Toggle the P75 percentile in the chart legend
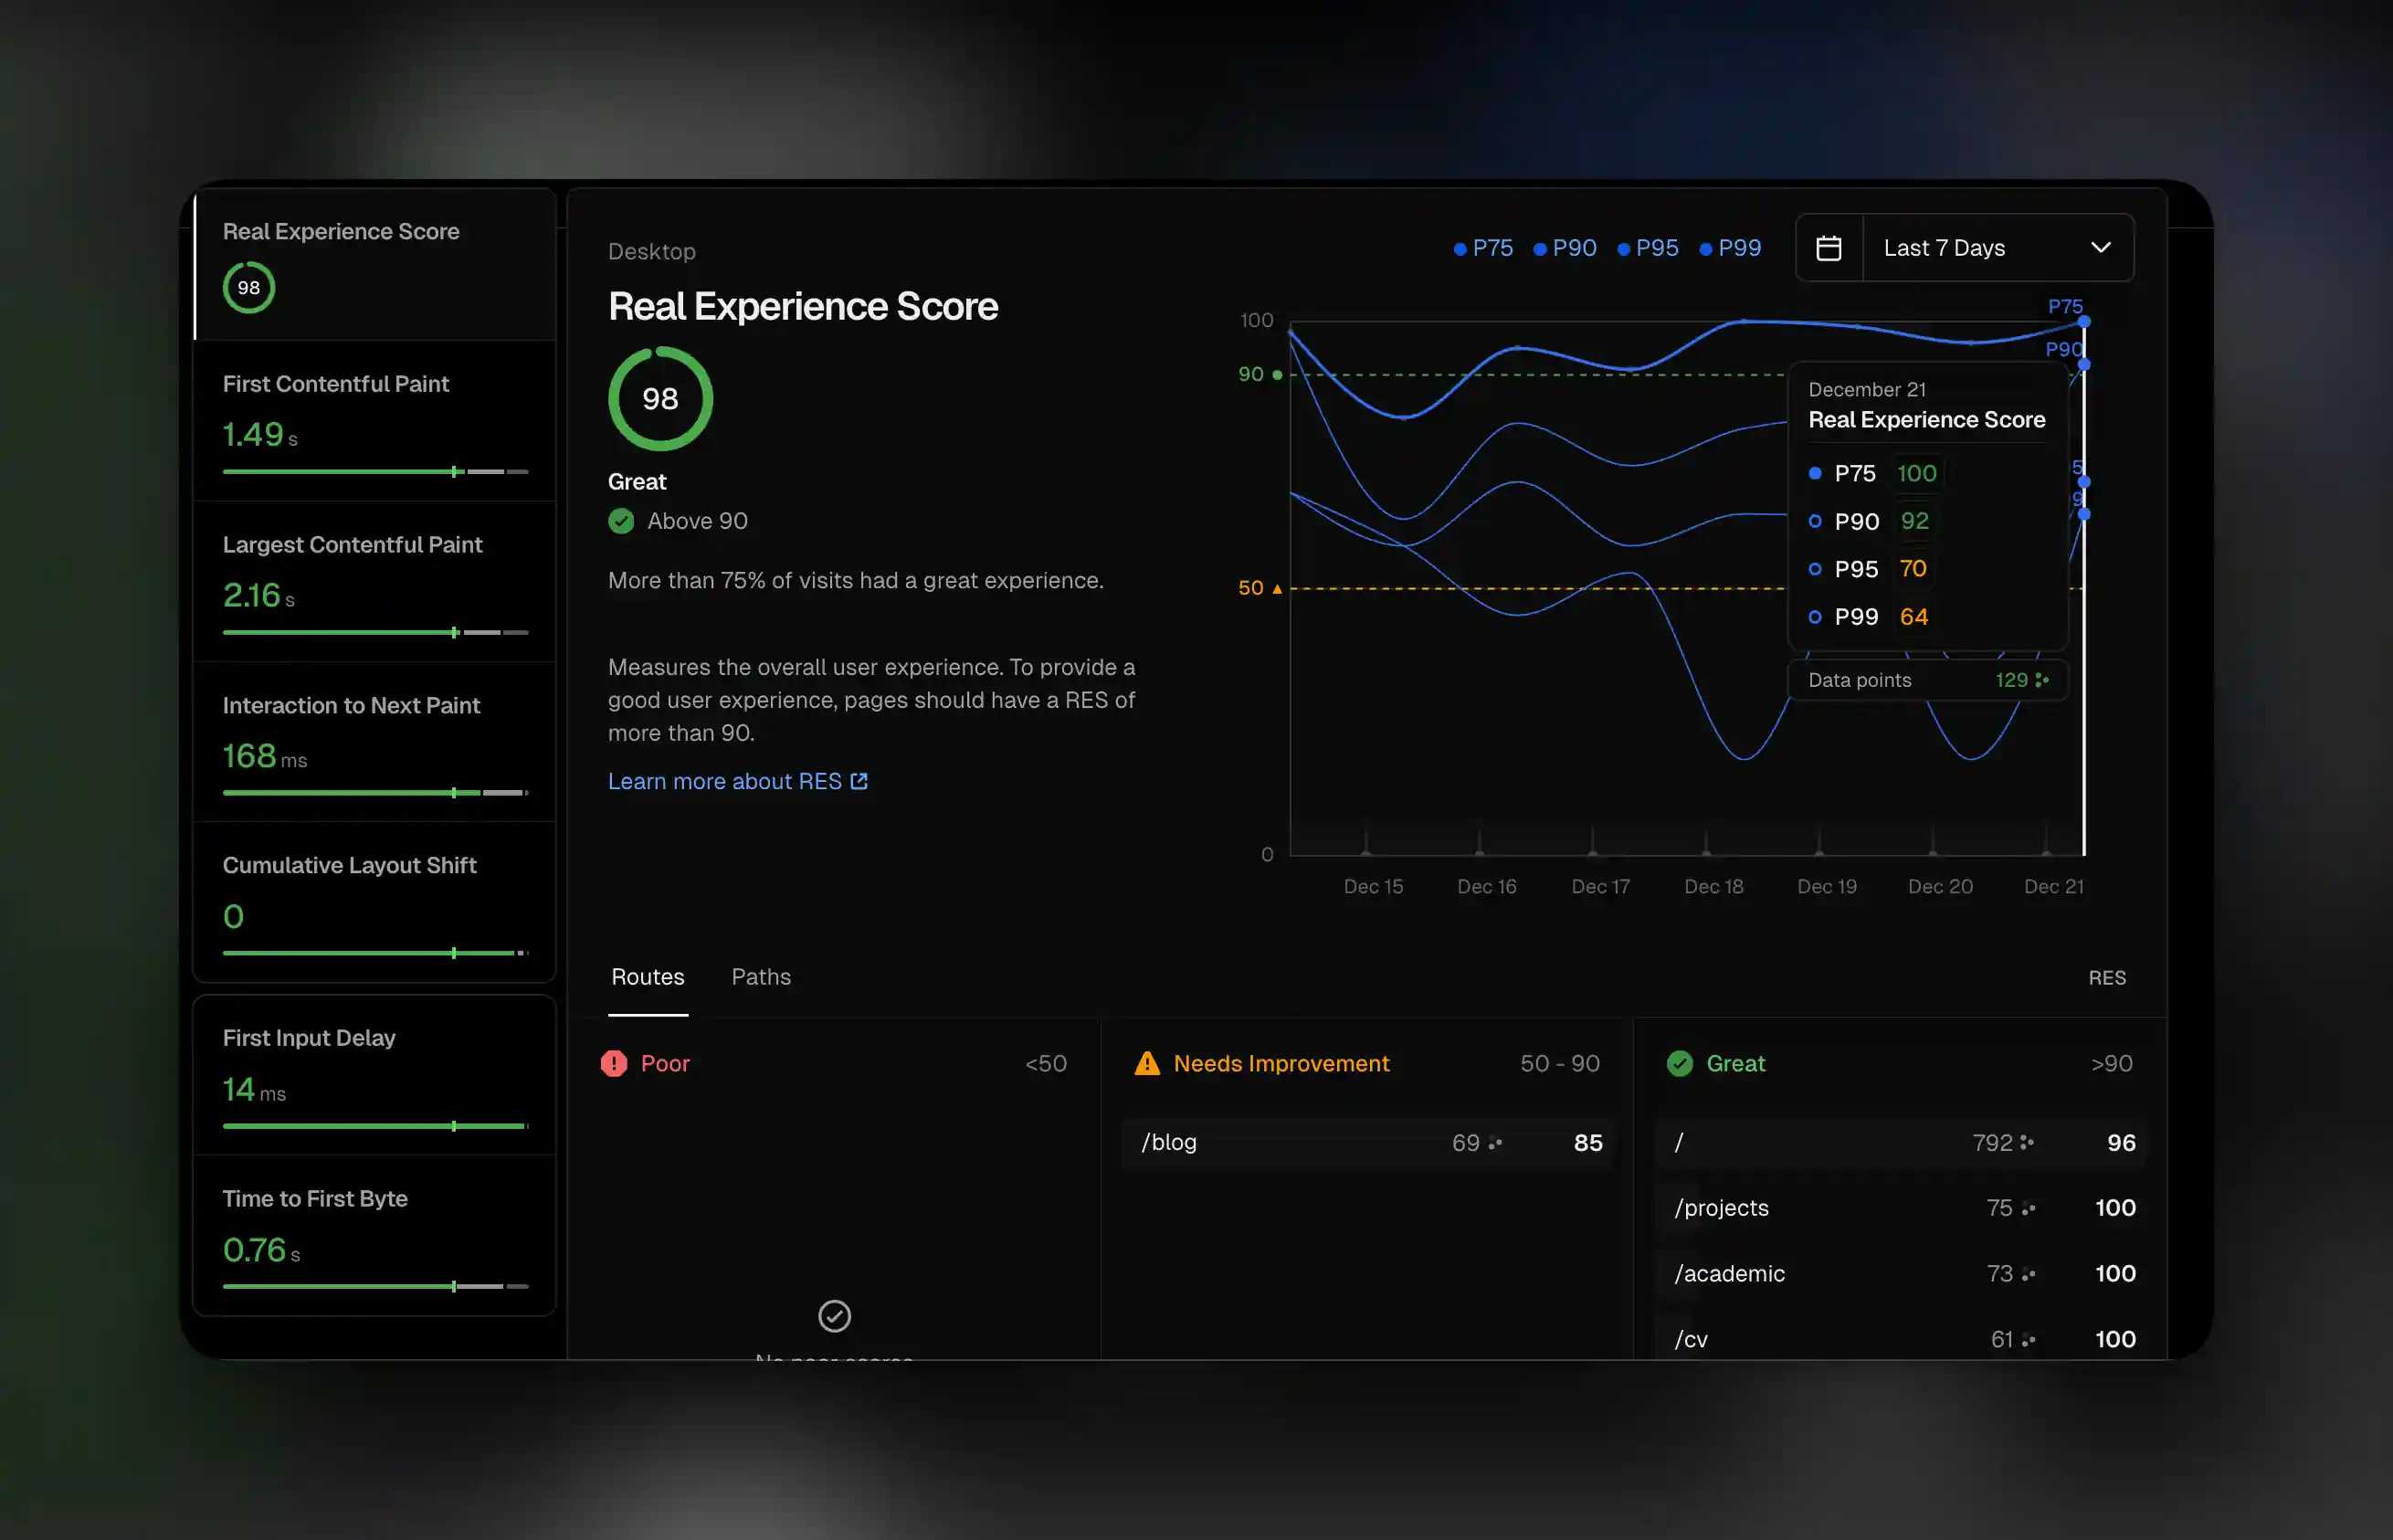 coord(1484,247)
